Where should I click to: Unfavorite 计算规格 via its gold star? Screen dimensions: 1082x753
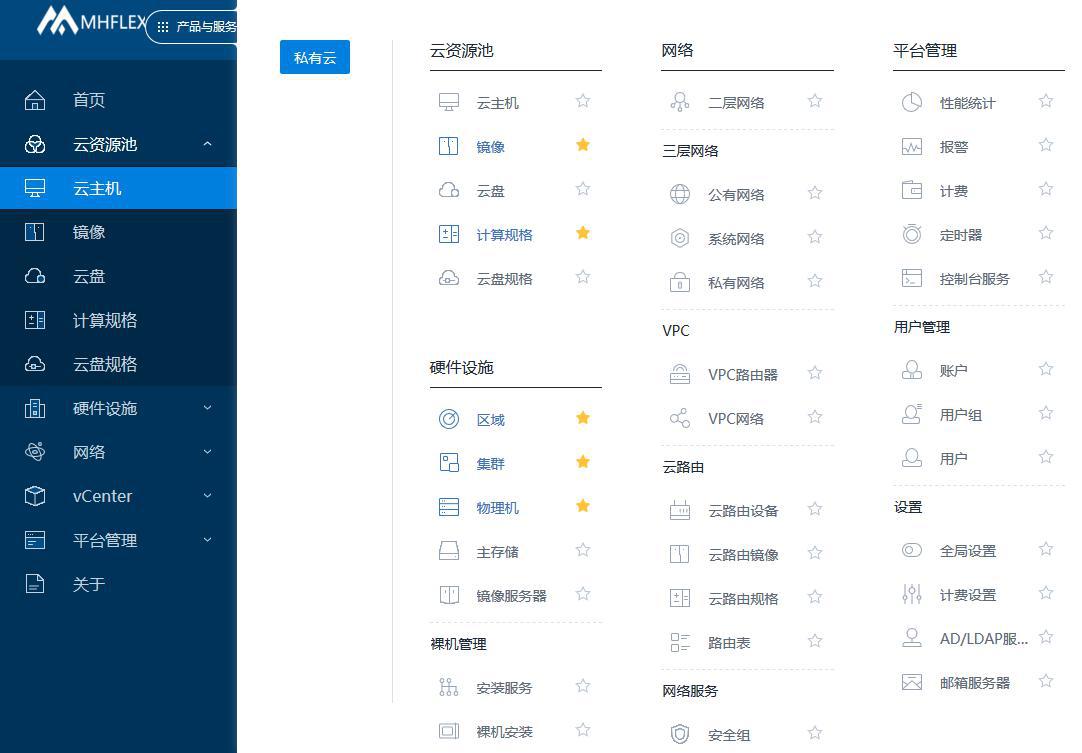[583, 233]
